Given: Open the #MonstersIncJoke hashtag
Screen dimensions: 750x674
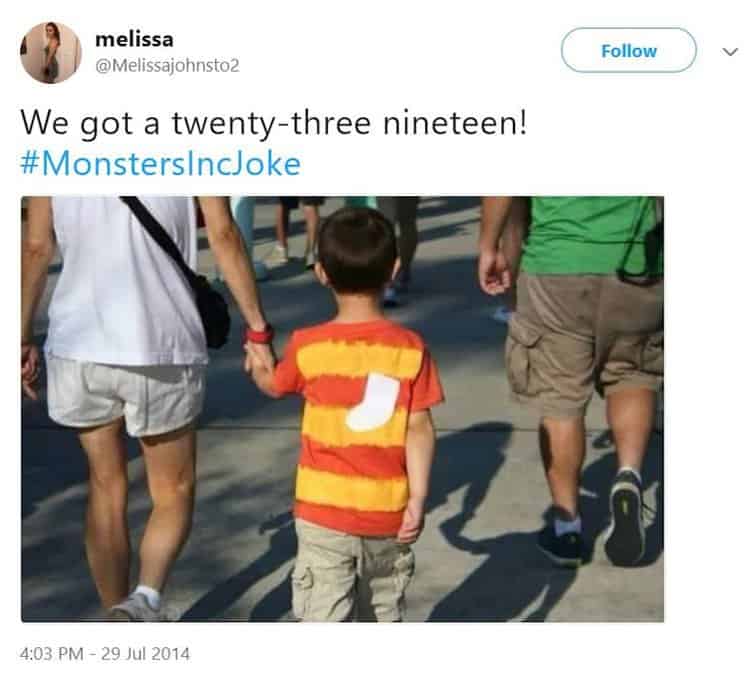Looking at the screenshot, I should [x=161, y=164].
